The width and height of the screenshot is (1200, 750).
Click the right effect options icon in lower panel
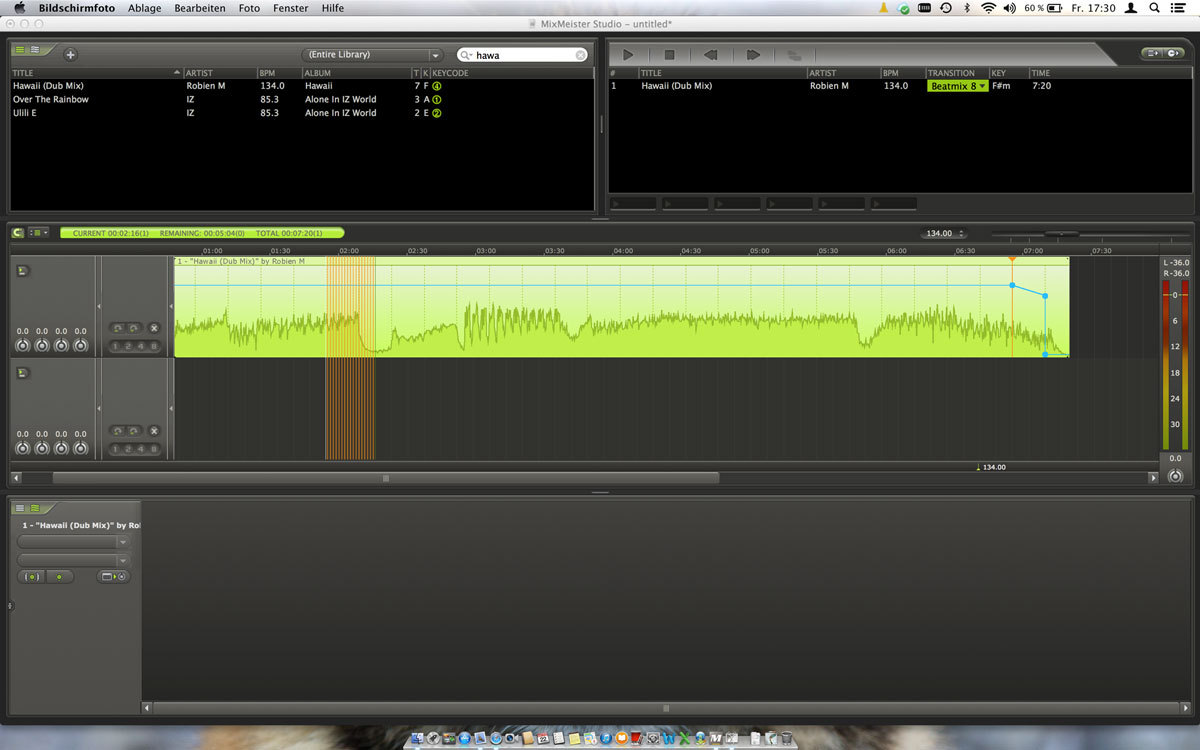click(x=113, y=577)
